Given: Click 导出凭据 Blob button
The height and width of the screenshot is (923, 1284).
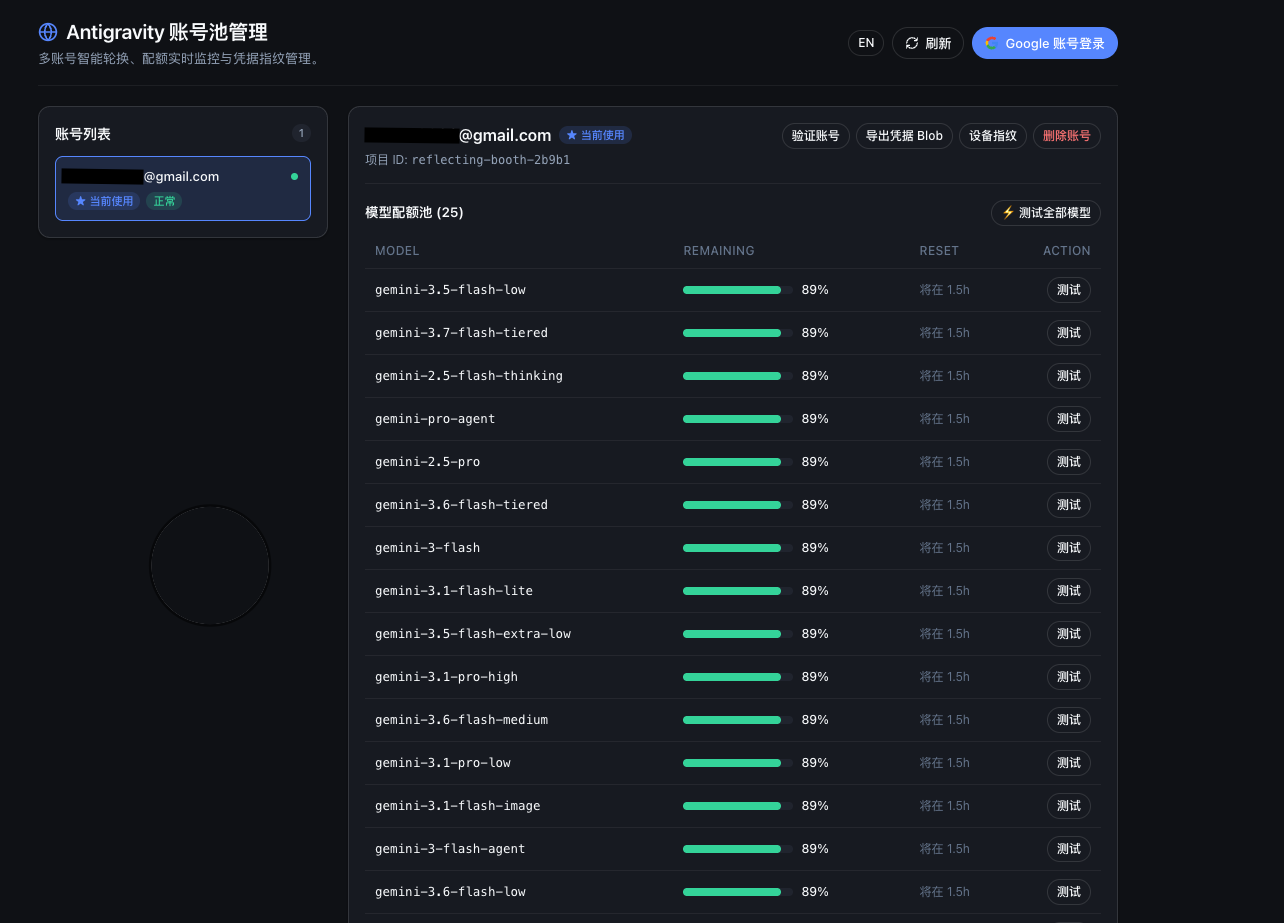Looking at the screenshot, I should click(x=904, y=136).
